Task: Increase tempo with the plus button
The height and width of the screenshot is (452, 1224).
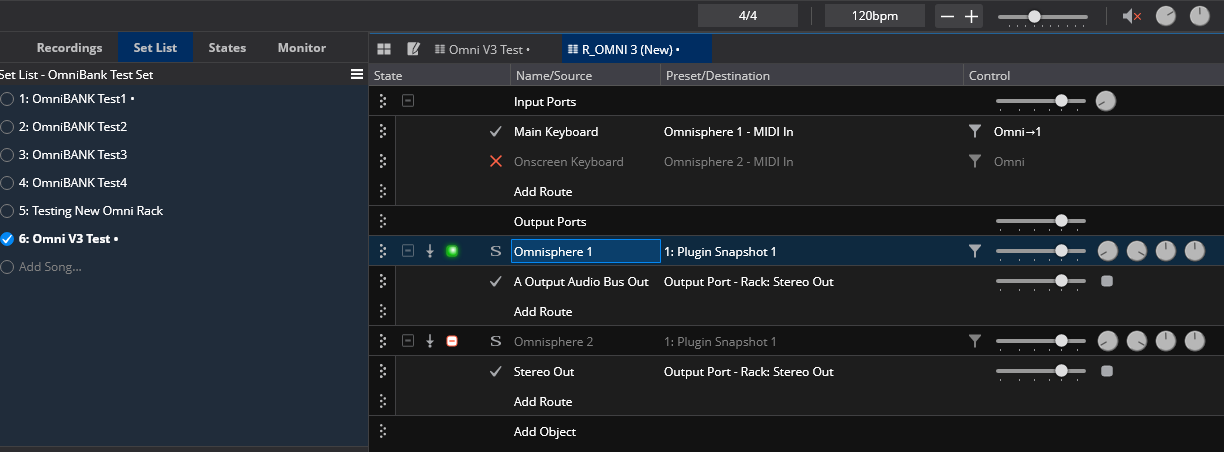Action: [971, 16]
